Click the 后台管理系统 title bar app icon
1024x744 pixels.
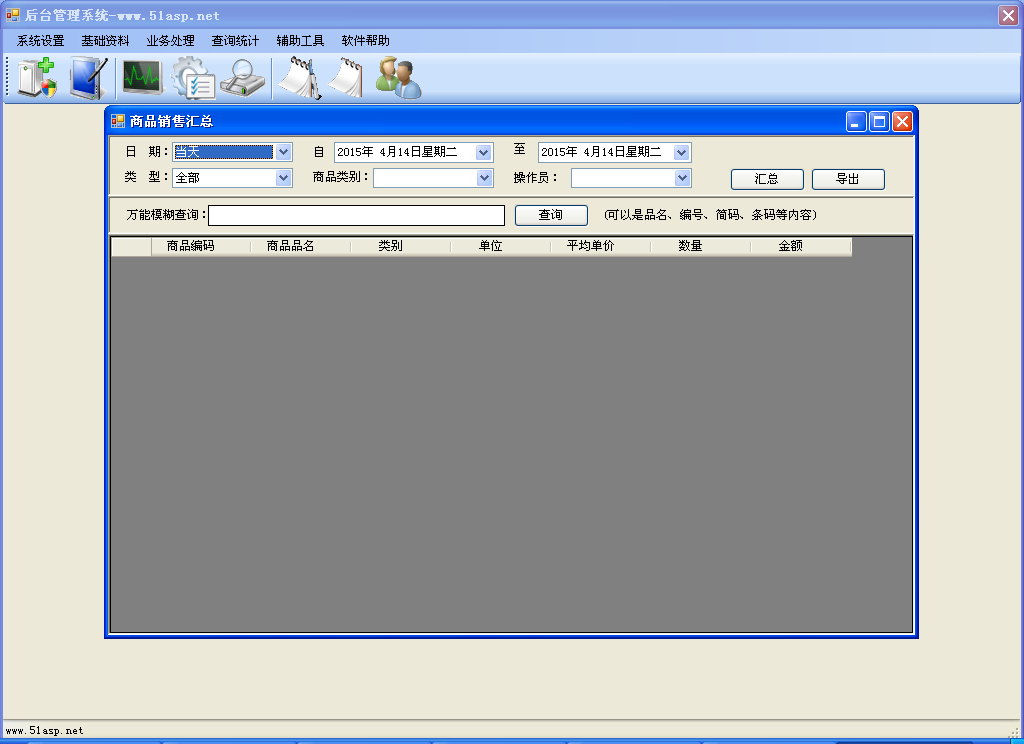pyautogui.click(x=12, y=14)
